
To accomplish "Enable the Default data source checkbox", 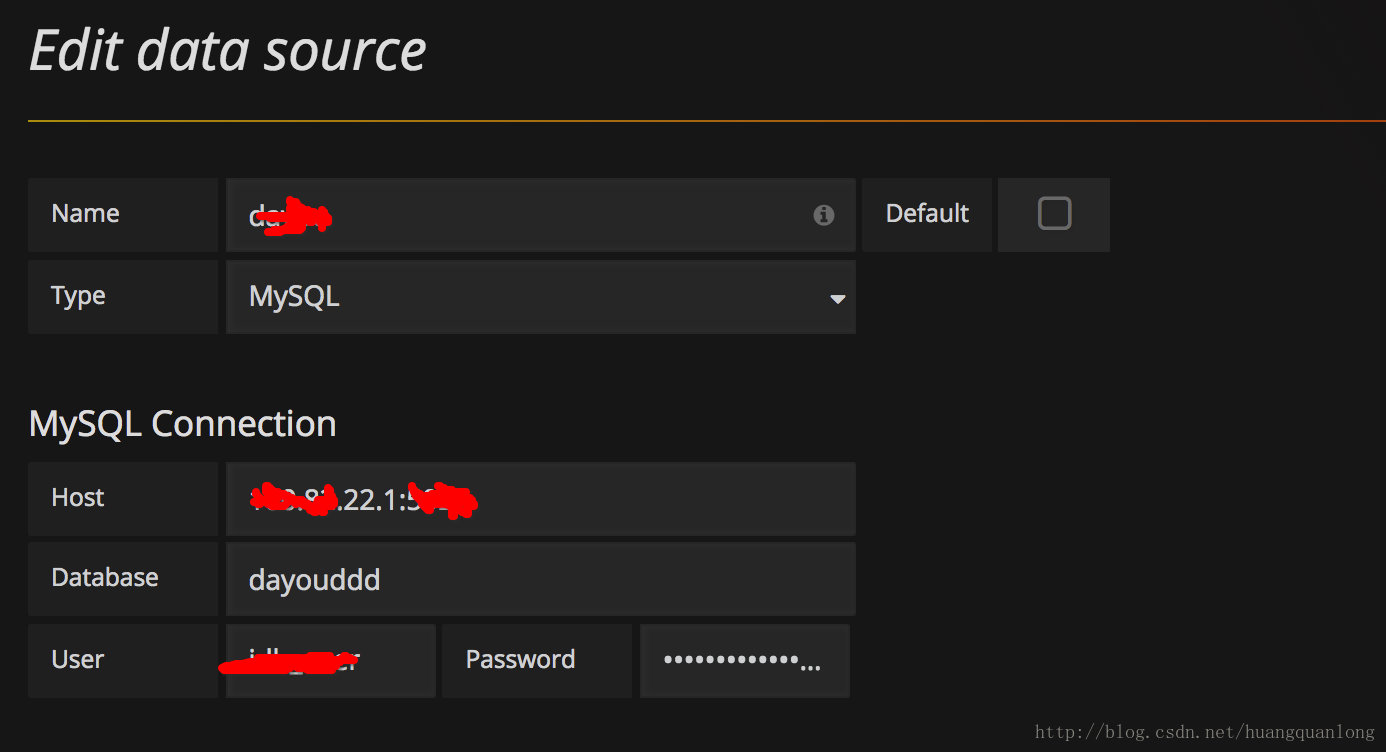I will 1054,213.
